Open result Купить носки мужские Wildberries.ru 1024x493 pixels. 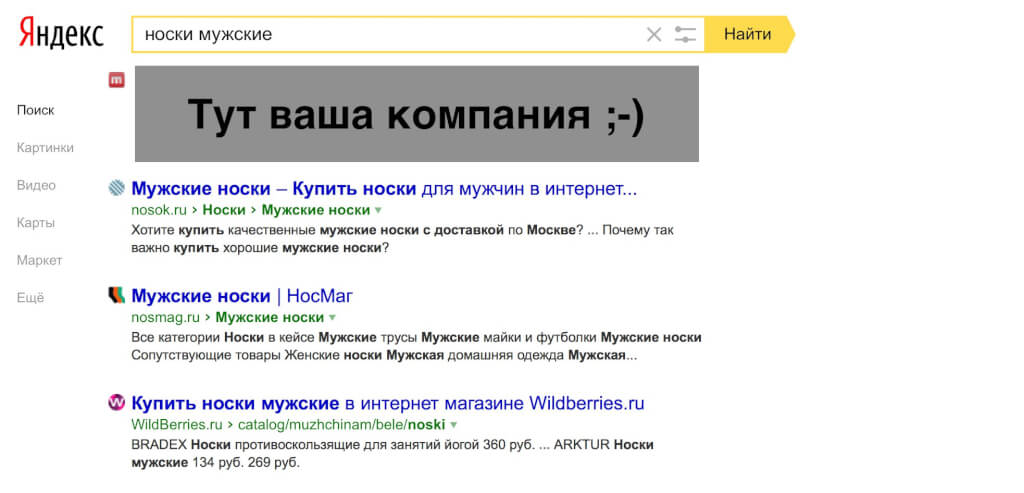point(388,403)
